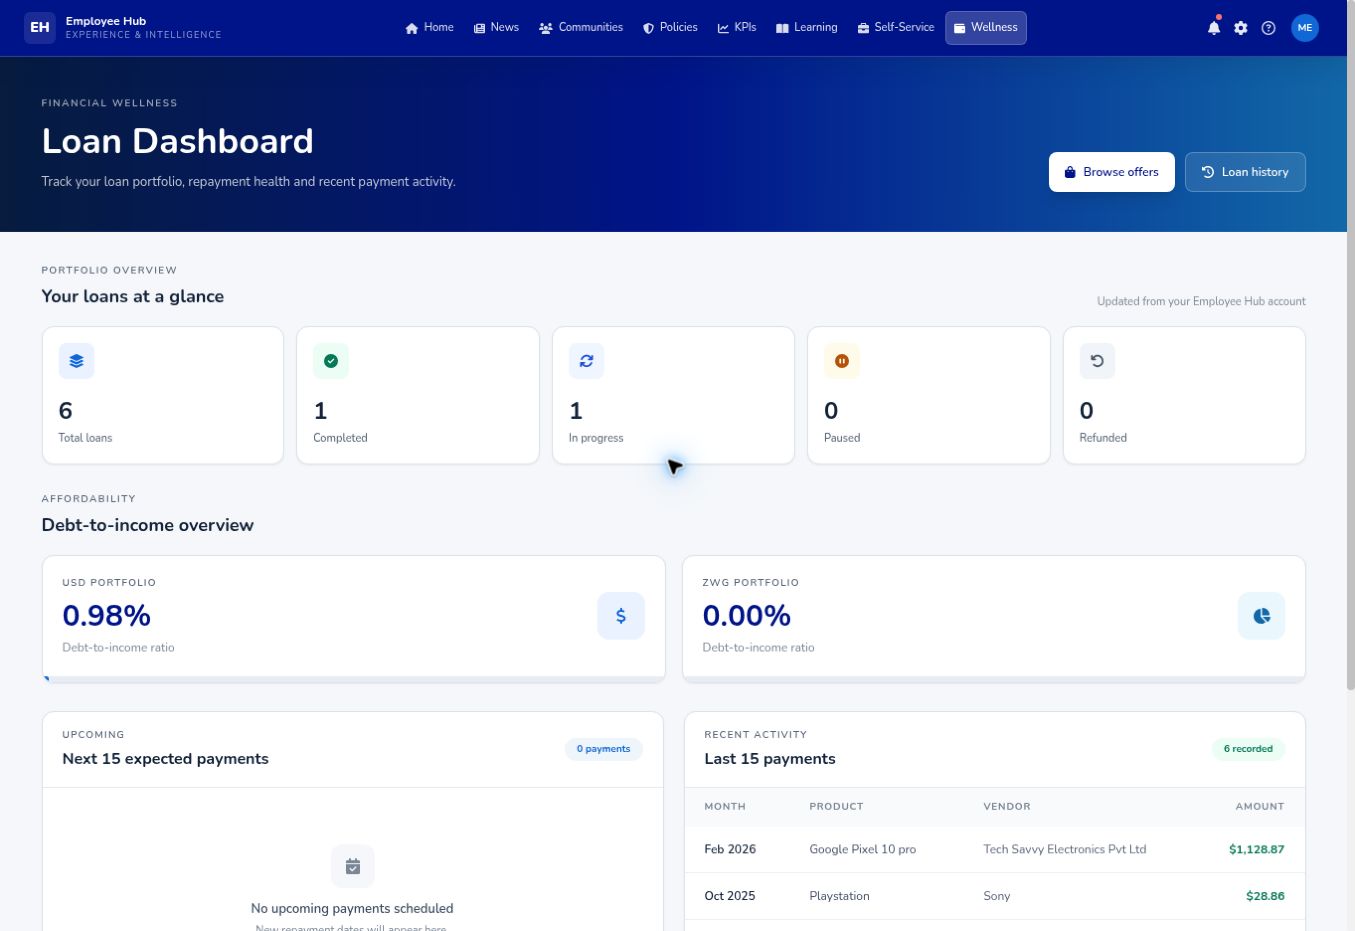Click the AMOUNT column header
The image size is (1355, 931).
[1260, 806]
